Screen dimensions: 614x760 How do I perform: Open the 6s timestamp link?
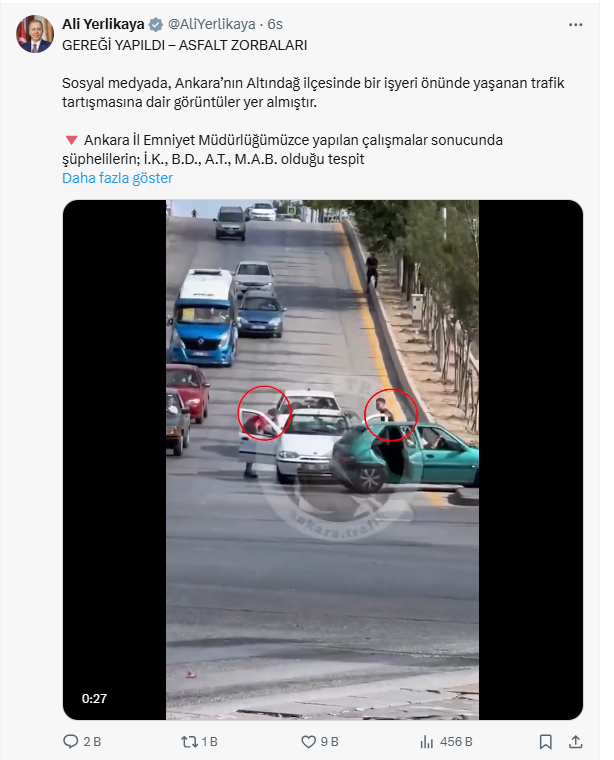[x=275, y=24]
